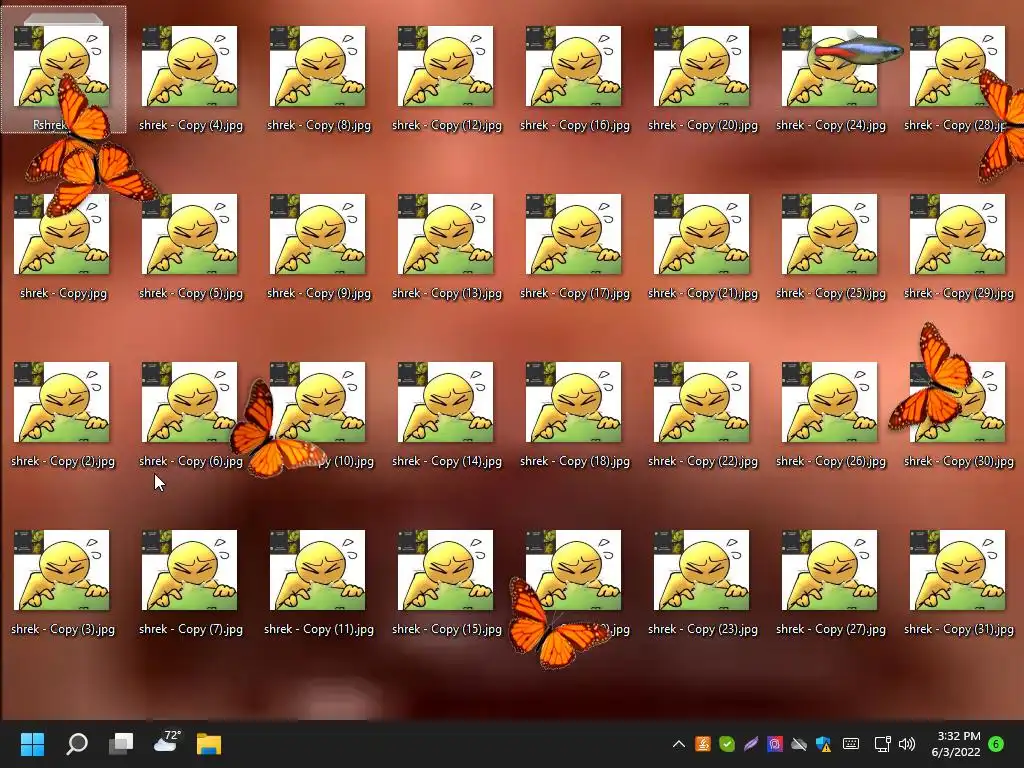This screenshot has height=768, width=1024.
Task: Click shrek - Copy (26).jpg thumbnail
Action: point(829,403)
